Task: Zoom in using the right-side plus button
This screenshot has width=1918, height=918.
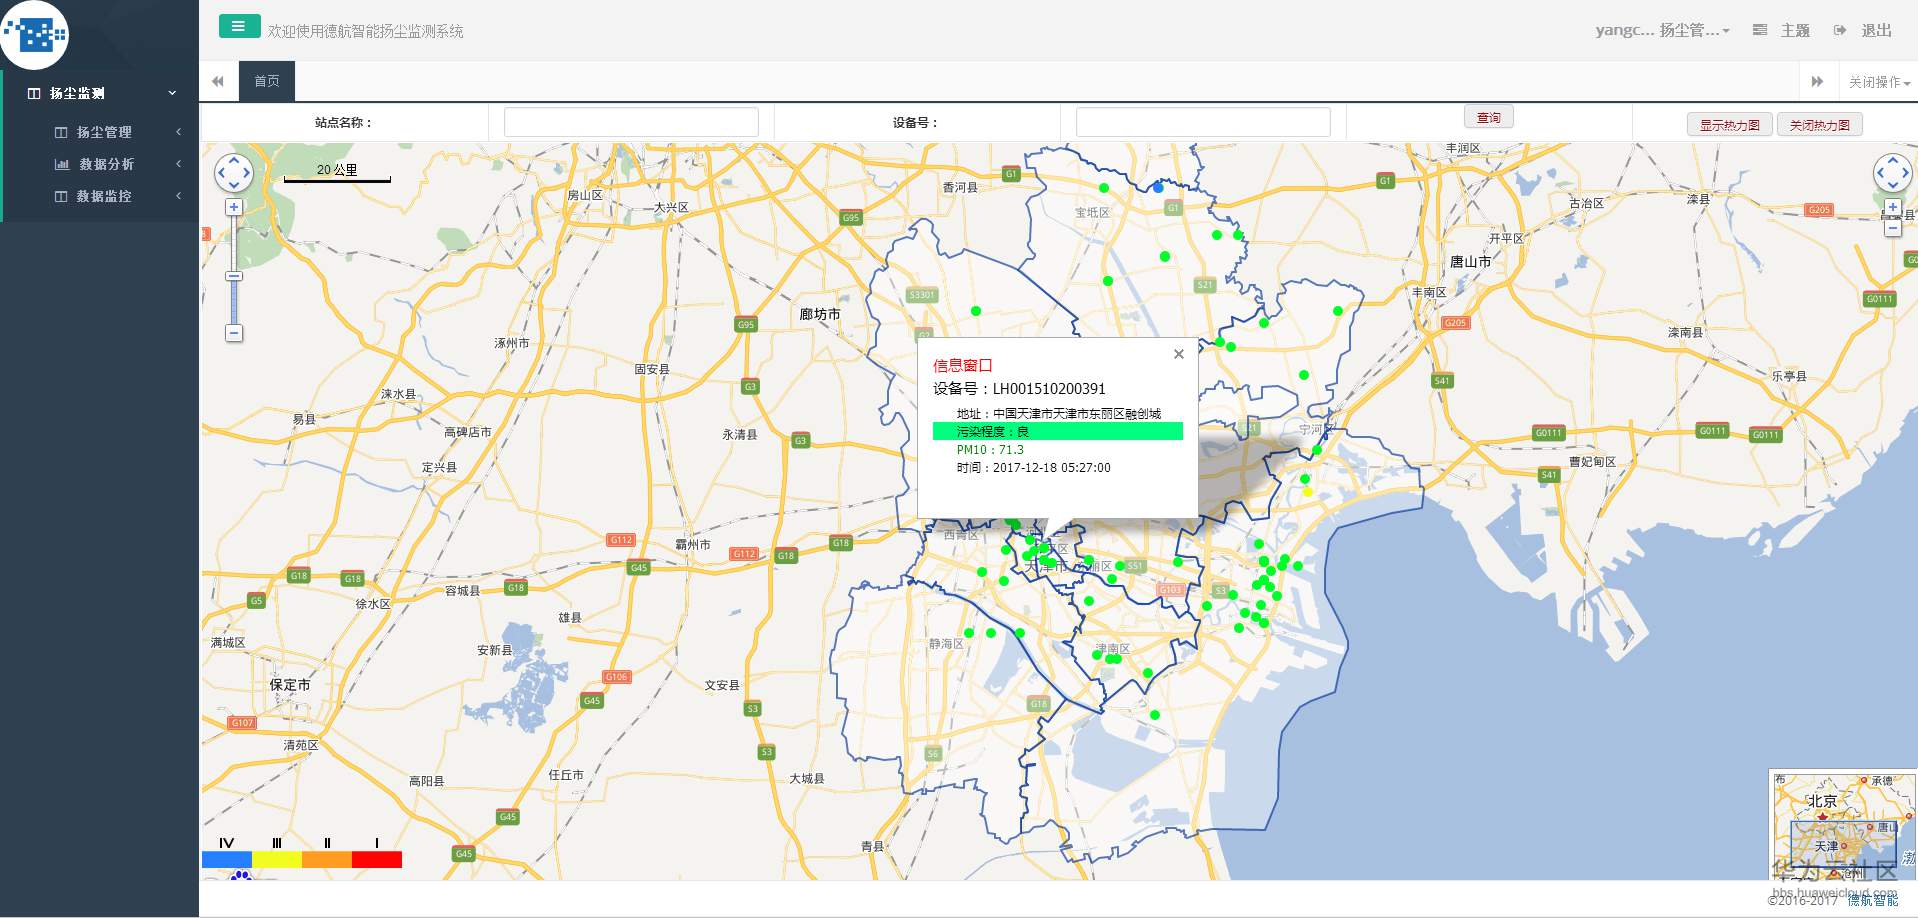Action: [x=1892, y=207]
